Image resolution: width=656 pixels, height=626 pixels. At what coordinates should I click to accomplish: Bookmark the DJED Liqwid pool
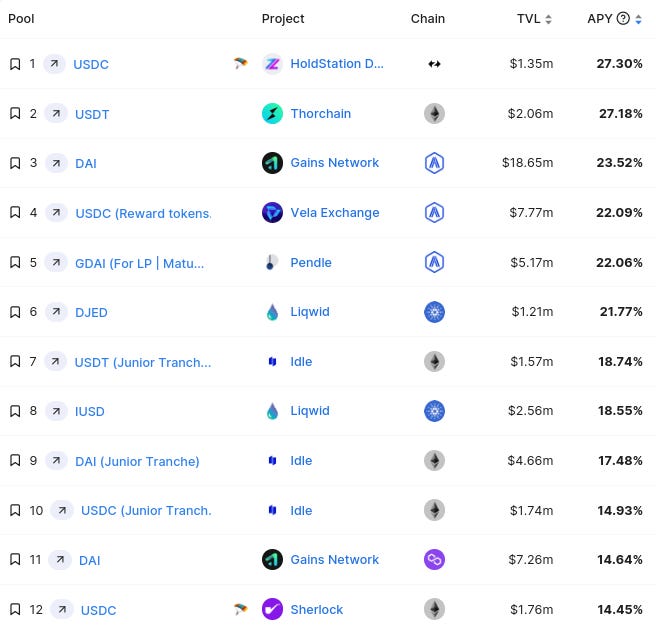point(15,312)
